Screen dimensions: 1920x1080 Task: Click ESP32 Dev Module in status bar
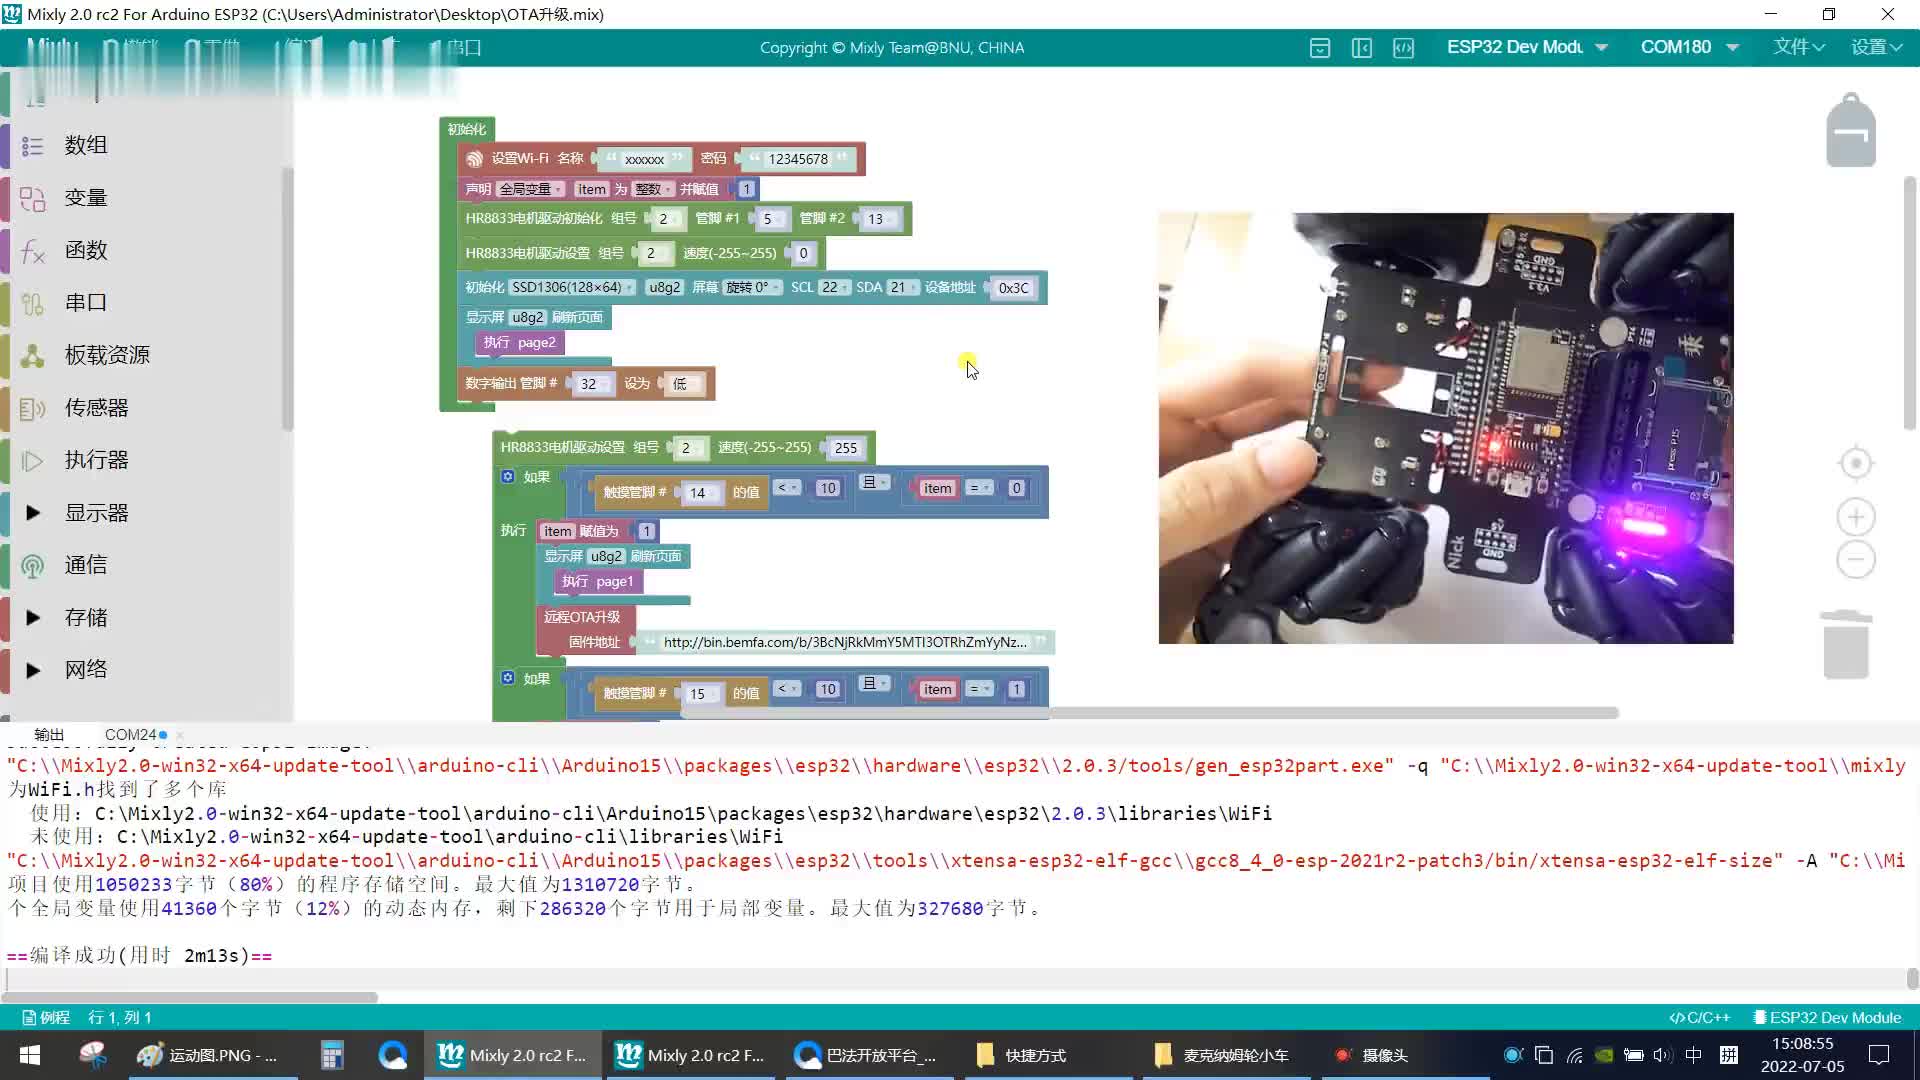tap(1827, 1017)
